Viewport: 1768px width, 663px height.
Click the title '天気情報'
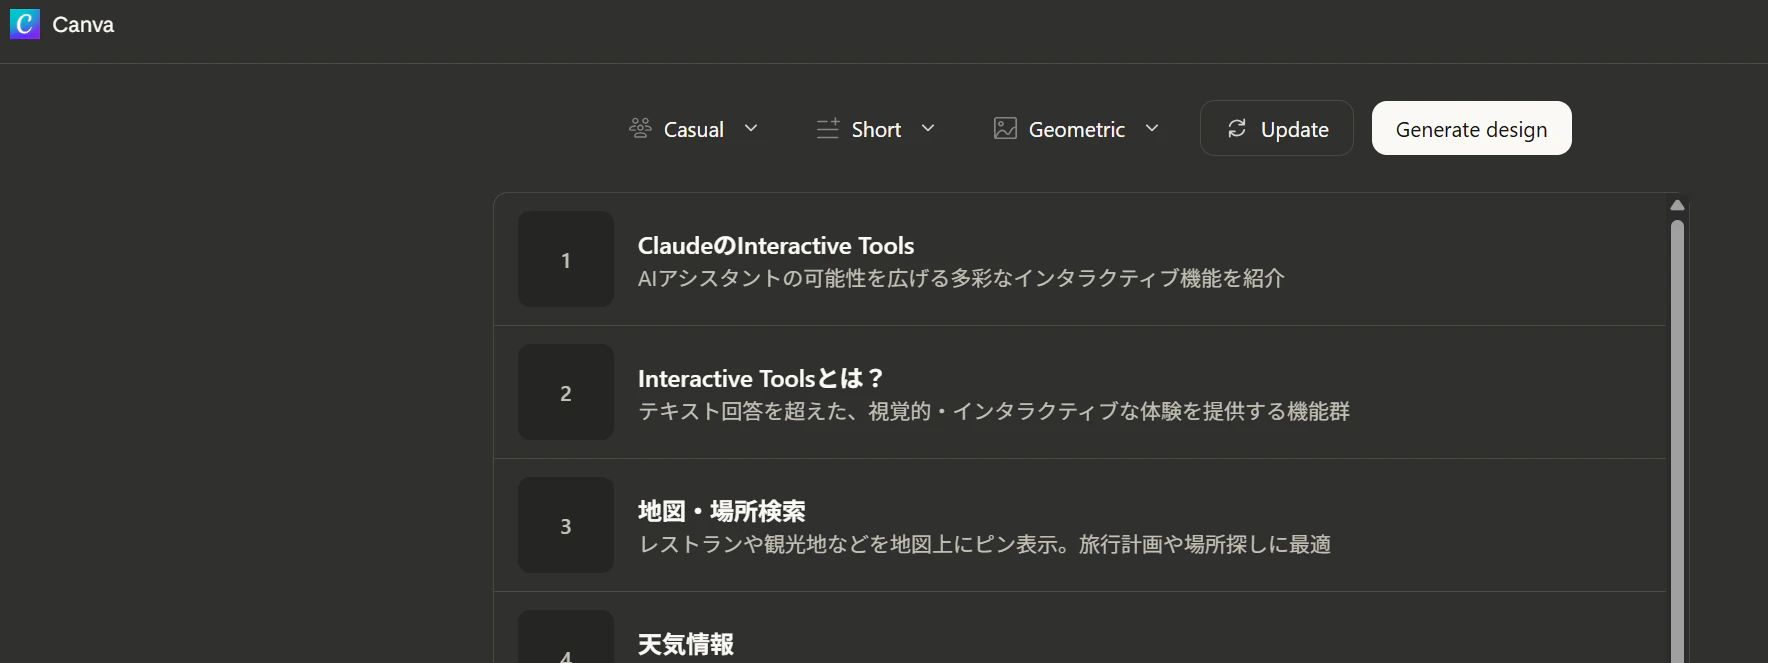686,644
